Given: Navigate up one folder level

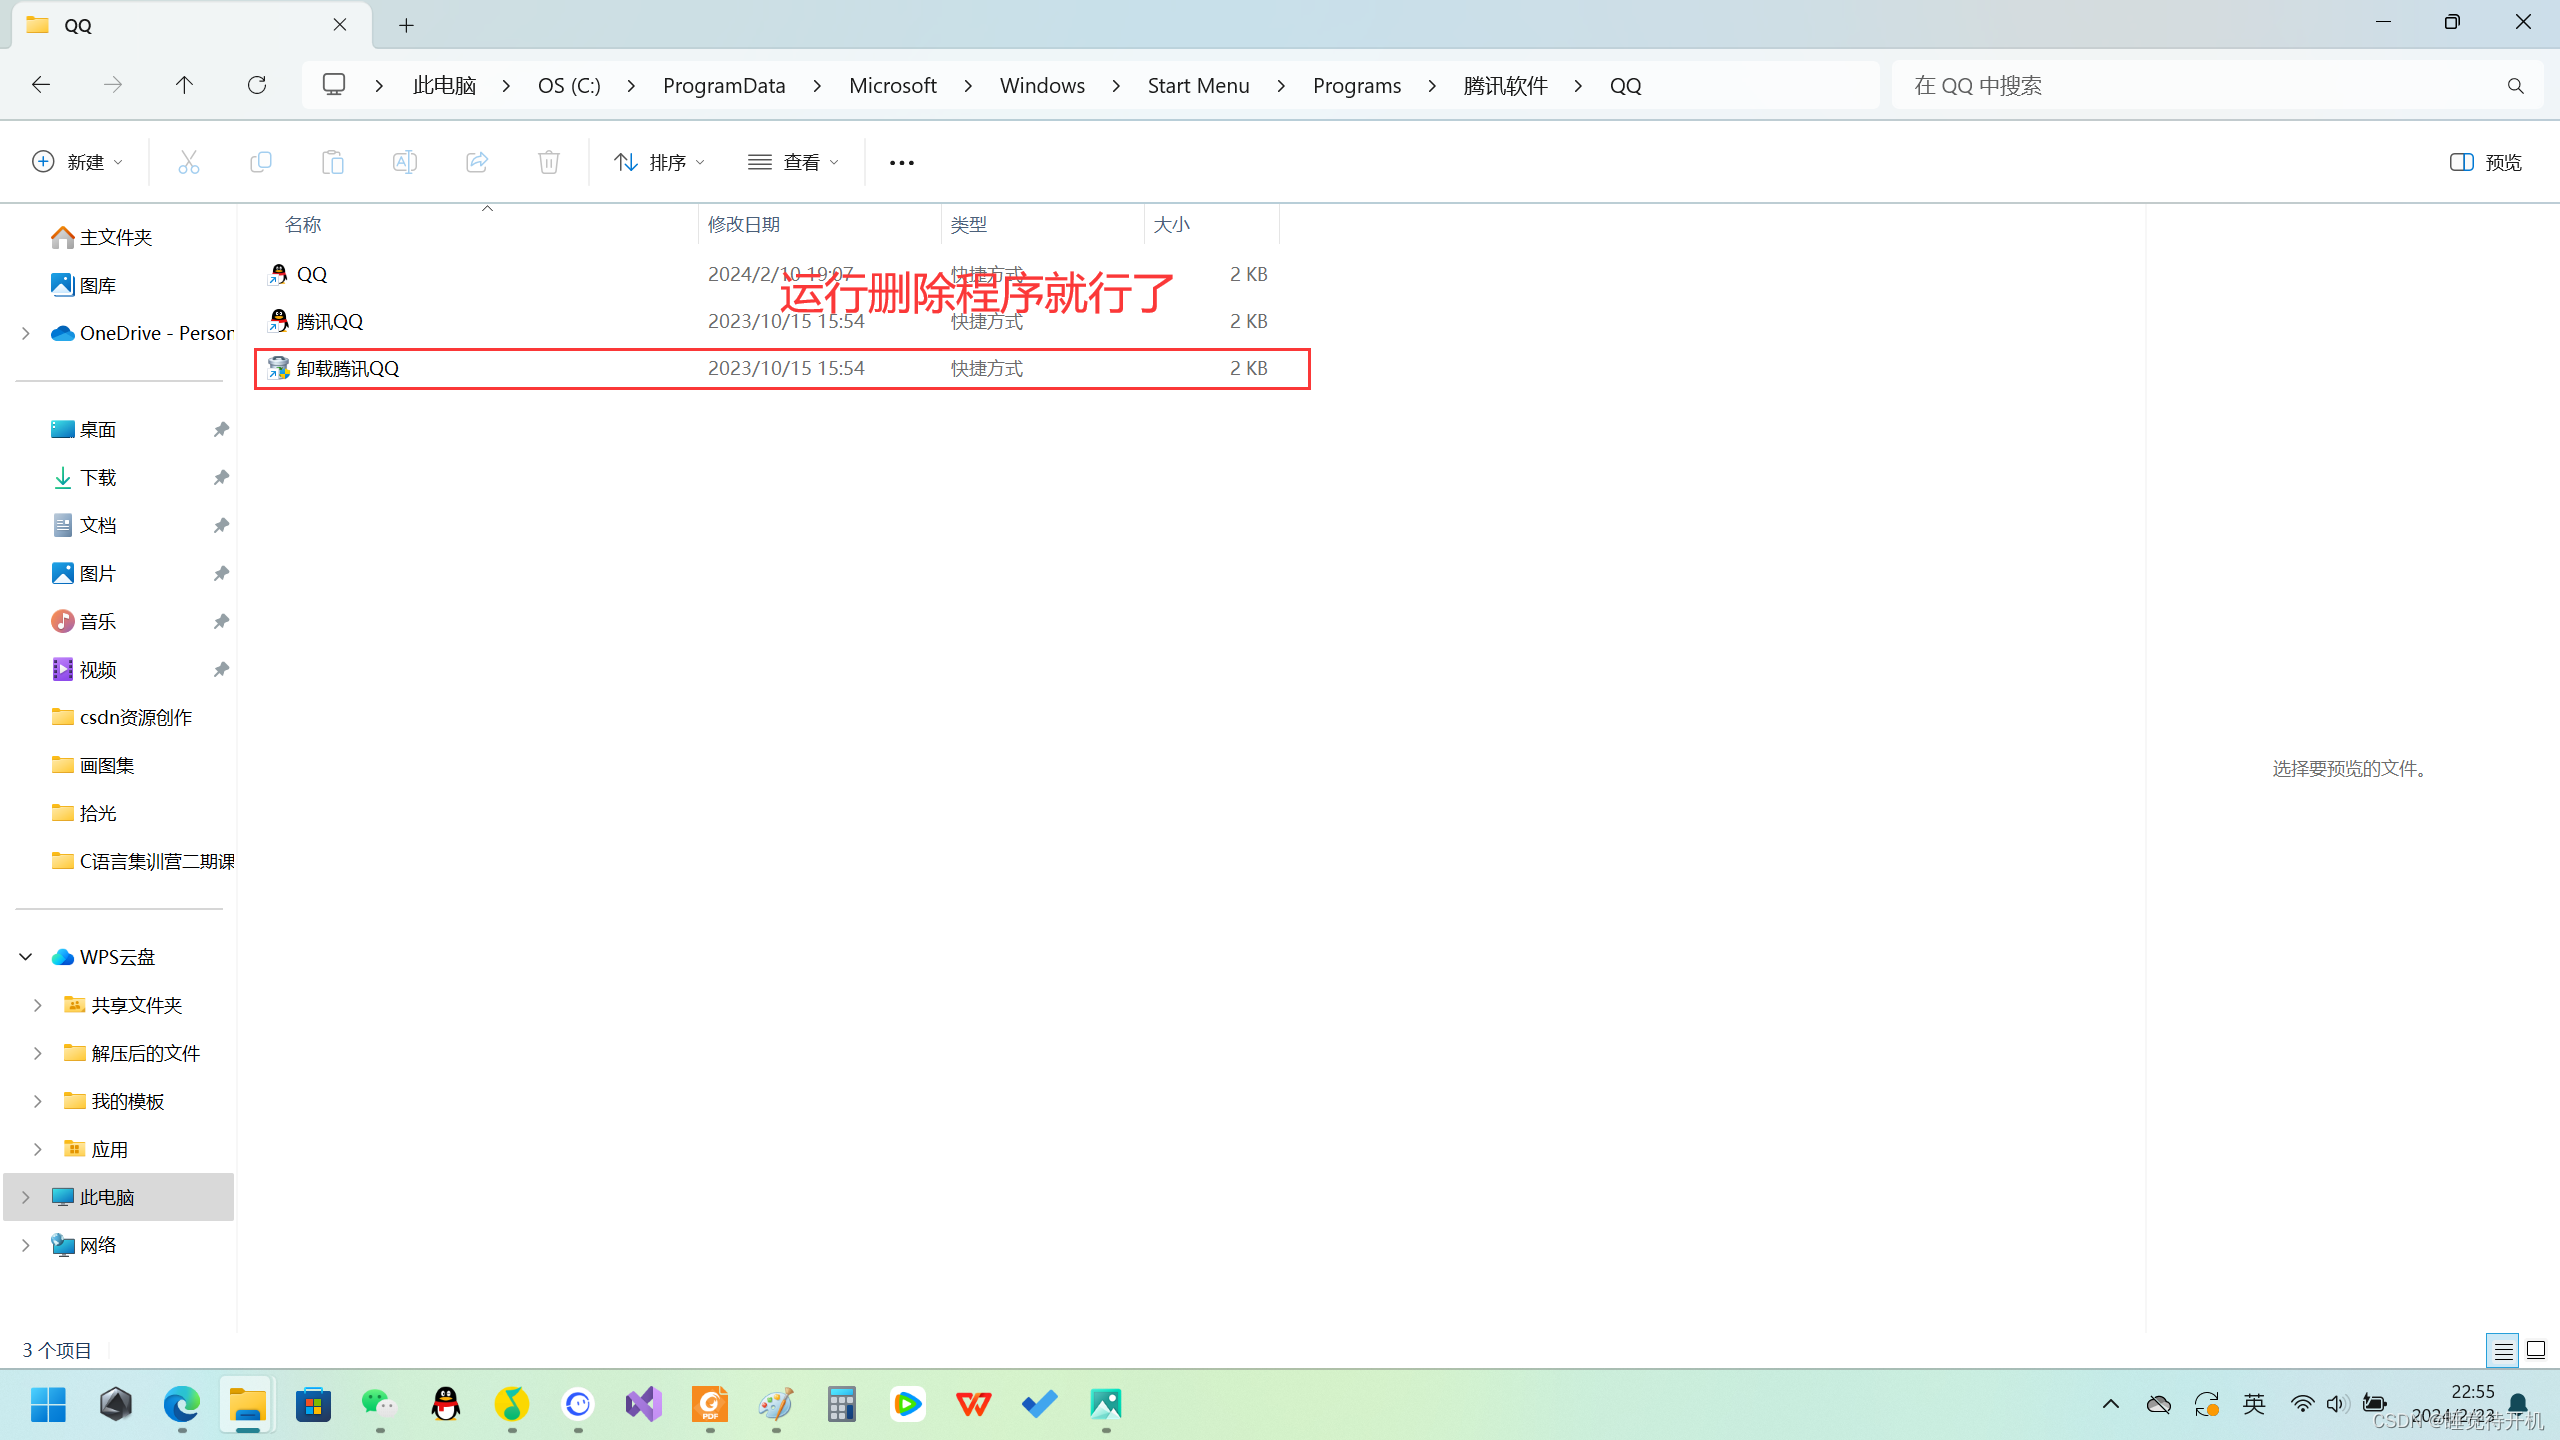Looking at the screenshot, I should (x=184, y=85).
